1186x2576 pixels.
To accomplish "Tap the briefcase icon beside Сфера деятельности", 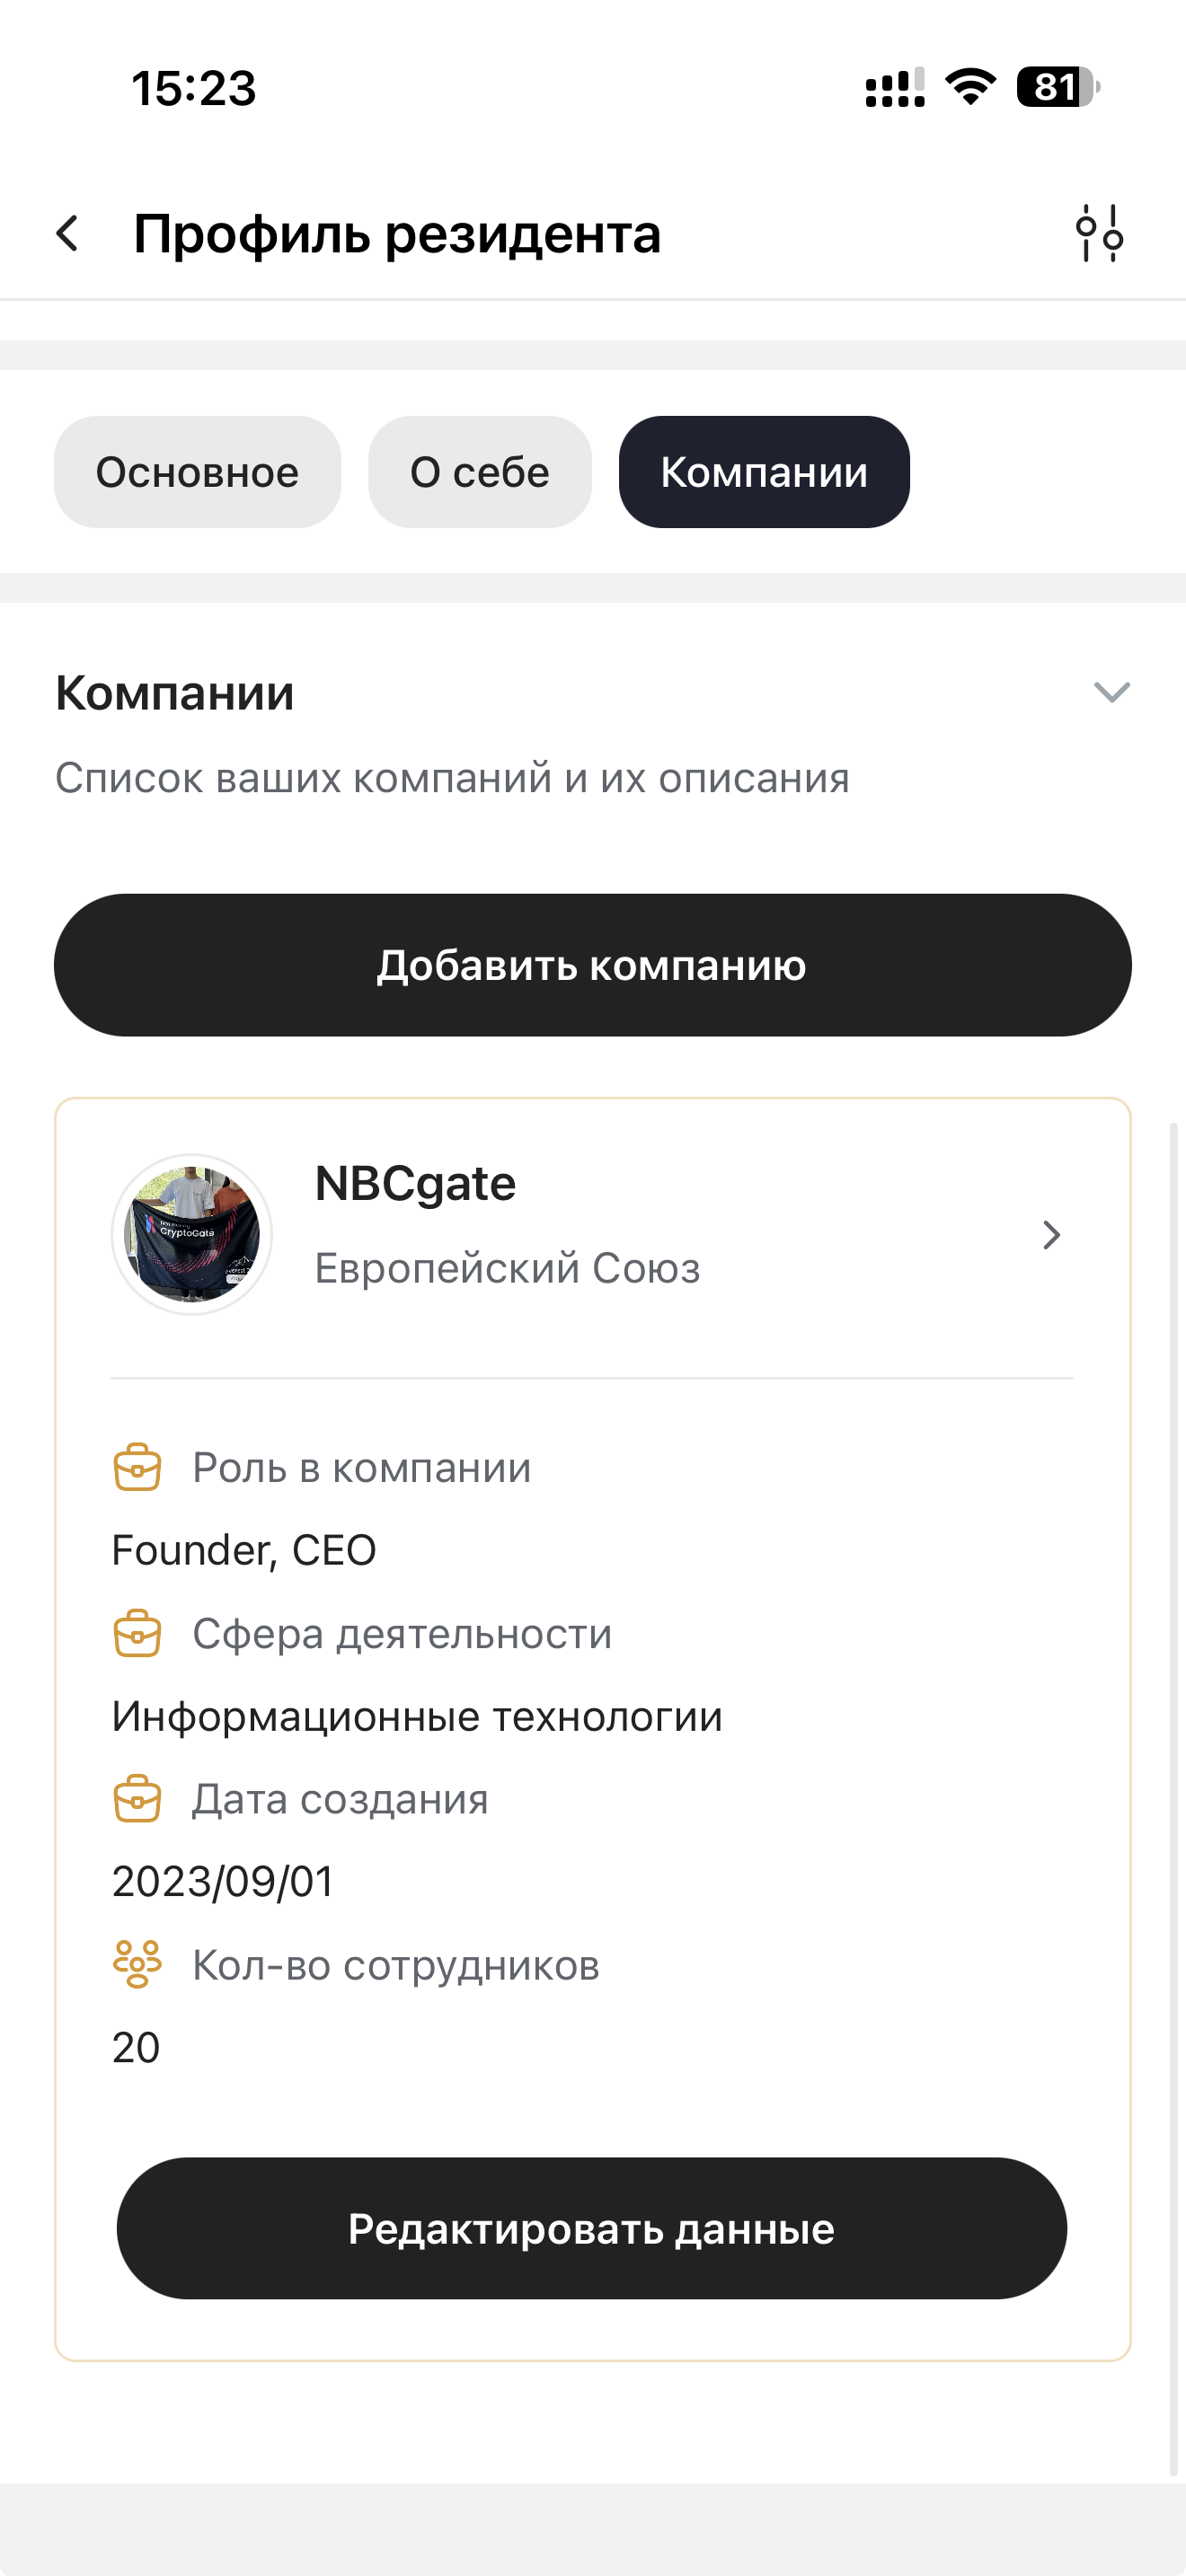I will (x=137, y=1633).
